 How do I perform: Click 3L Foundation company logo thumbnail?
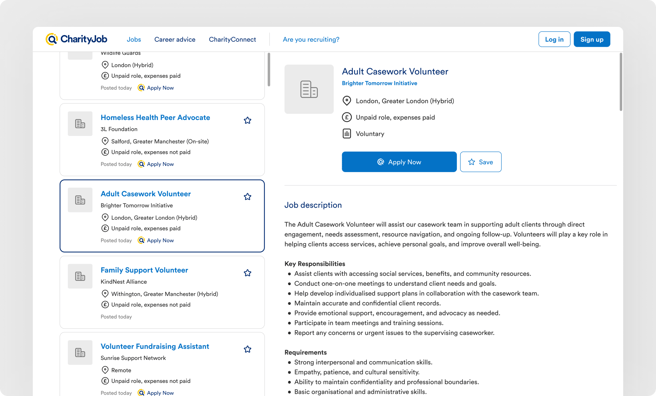click(x=80, y=123)
